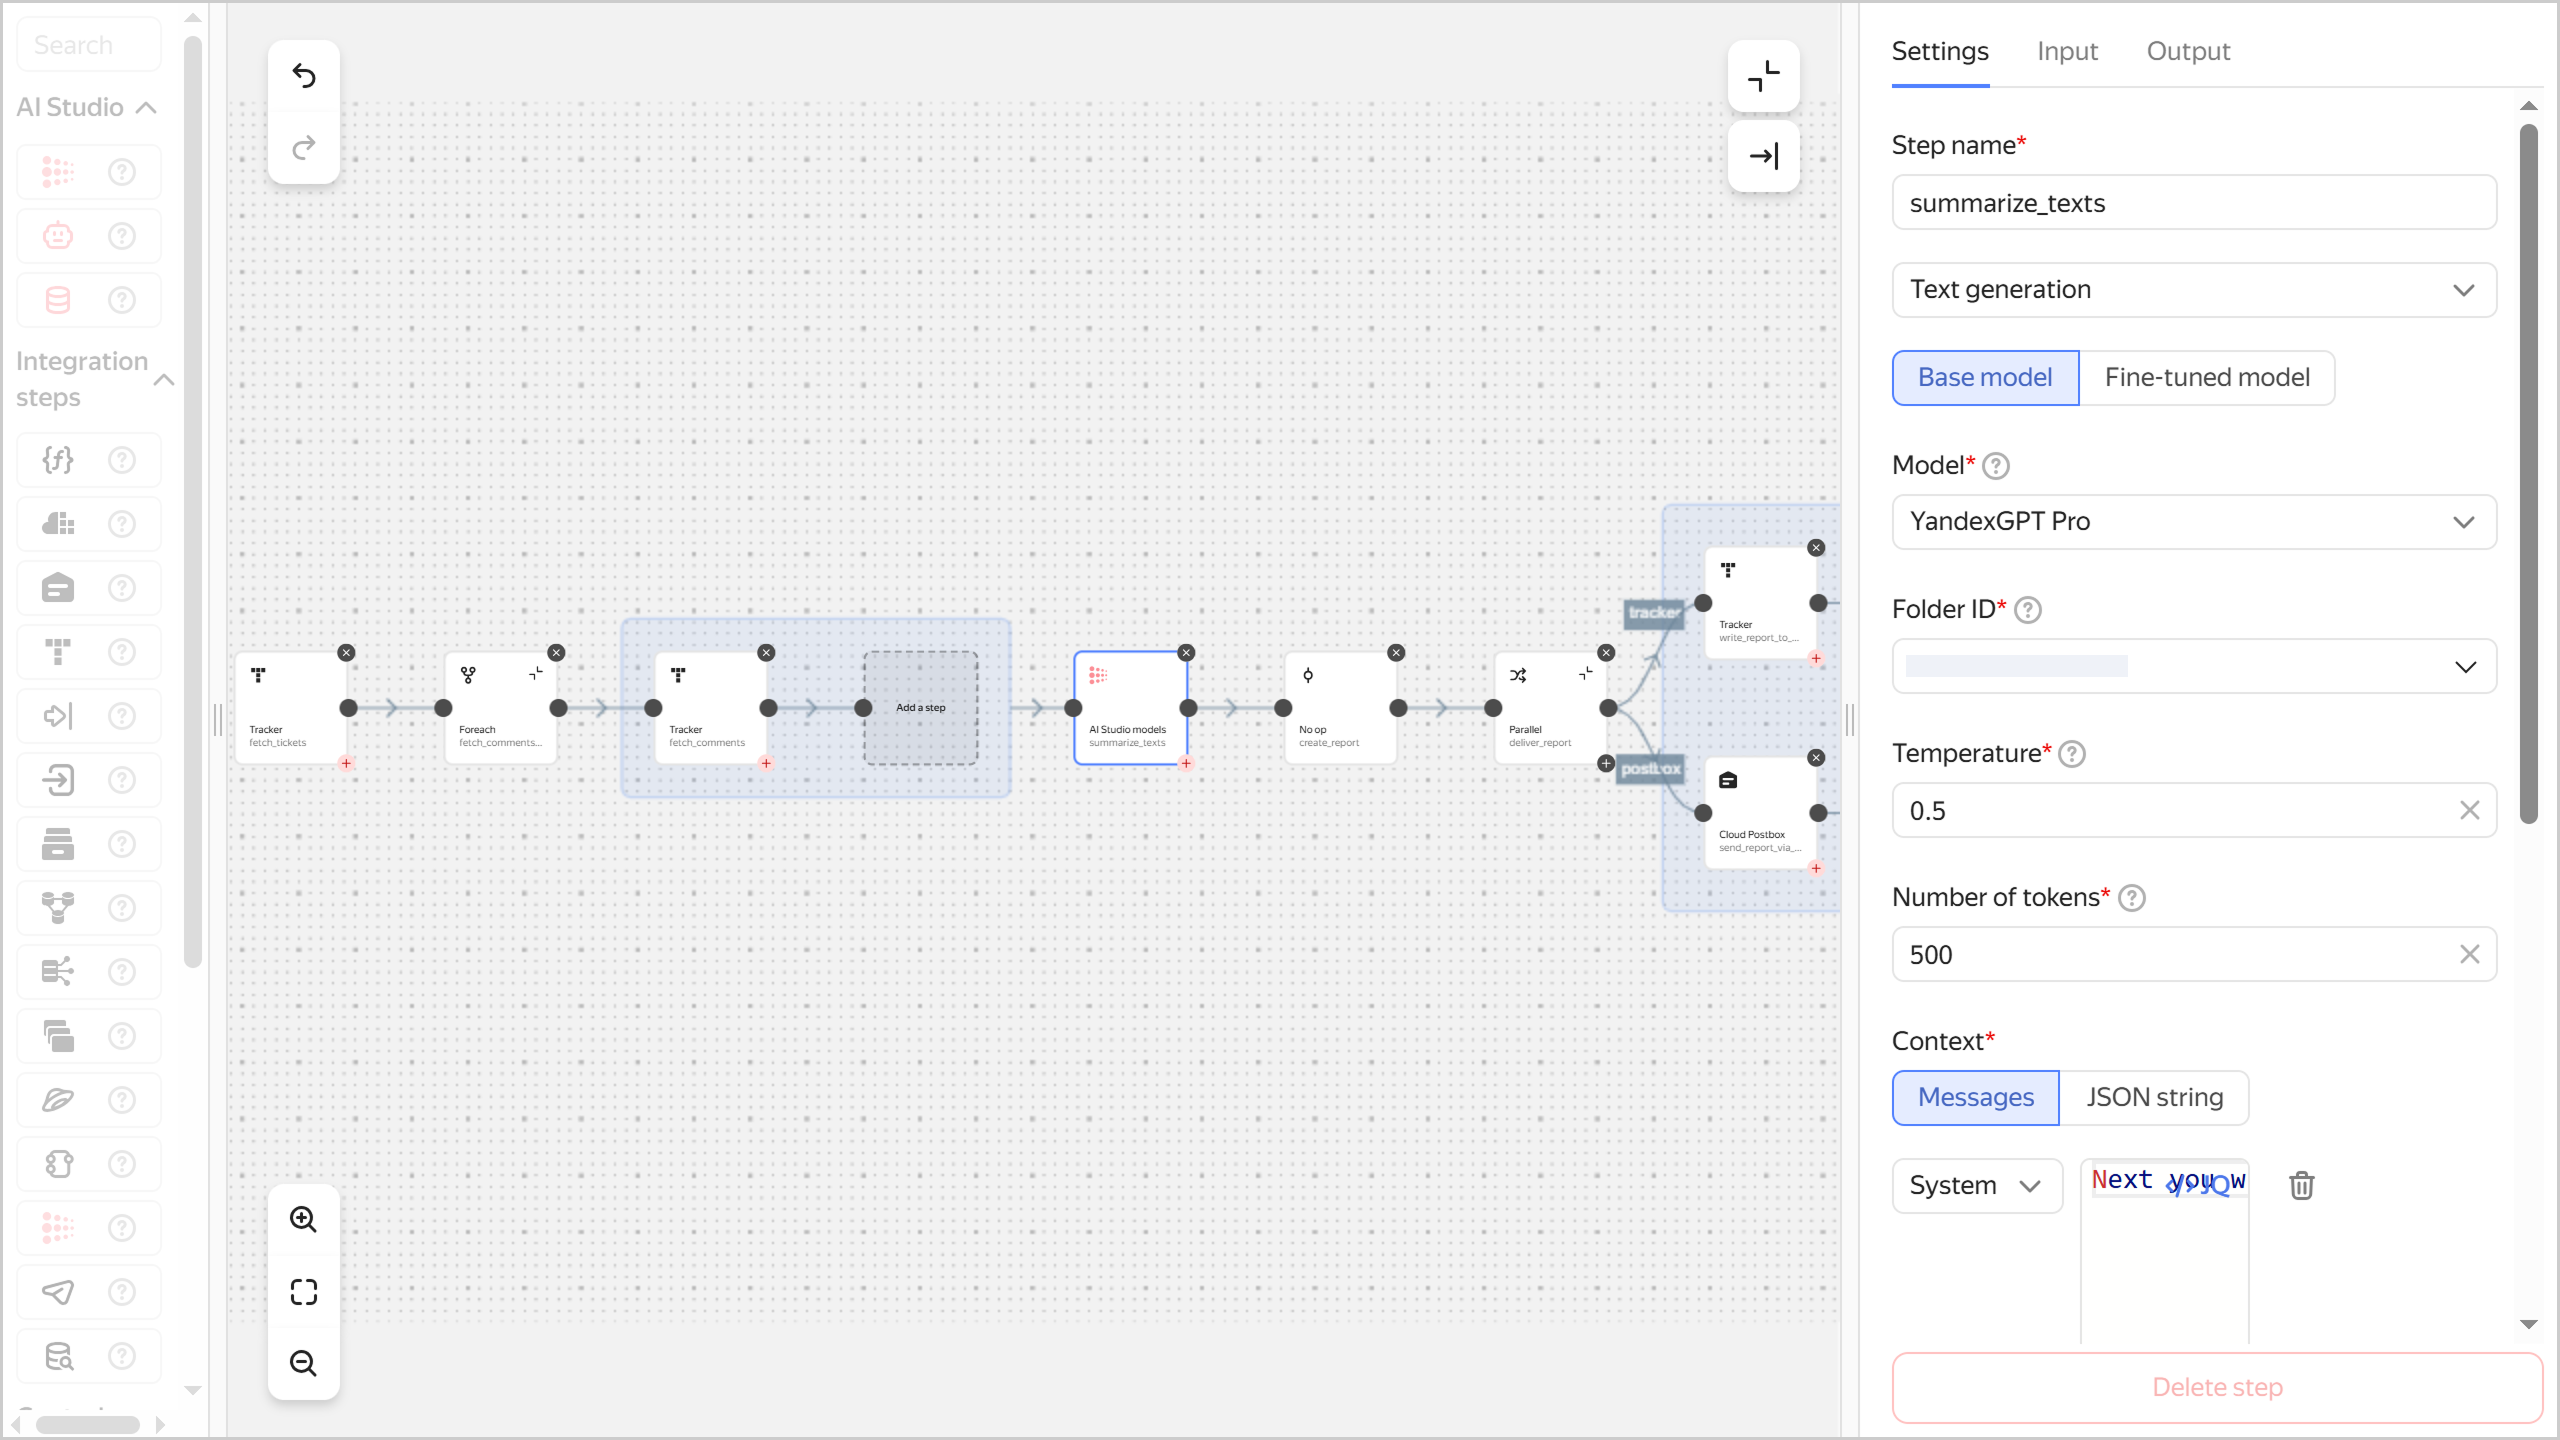Click the zoom-out icon on the canvas
This screenshot has width=2560, height=1440.
(x=304, y=1363)
